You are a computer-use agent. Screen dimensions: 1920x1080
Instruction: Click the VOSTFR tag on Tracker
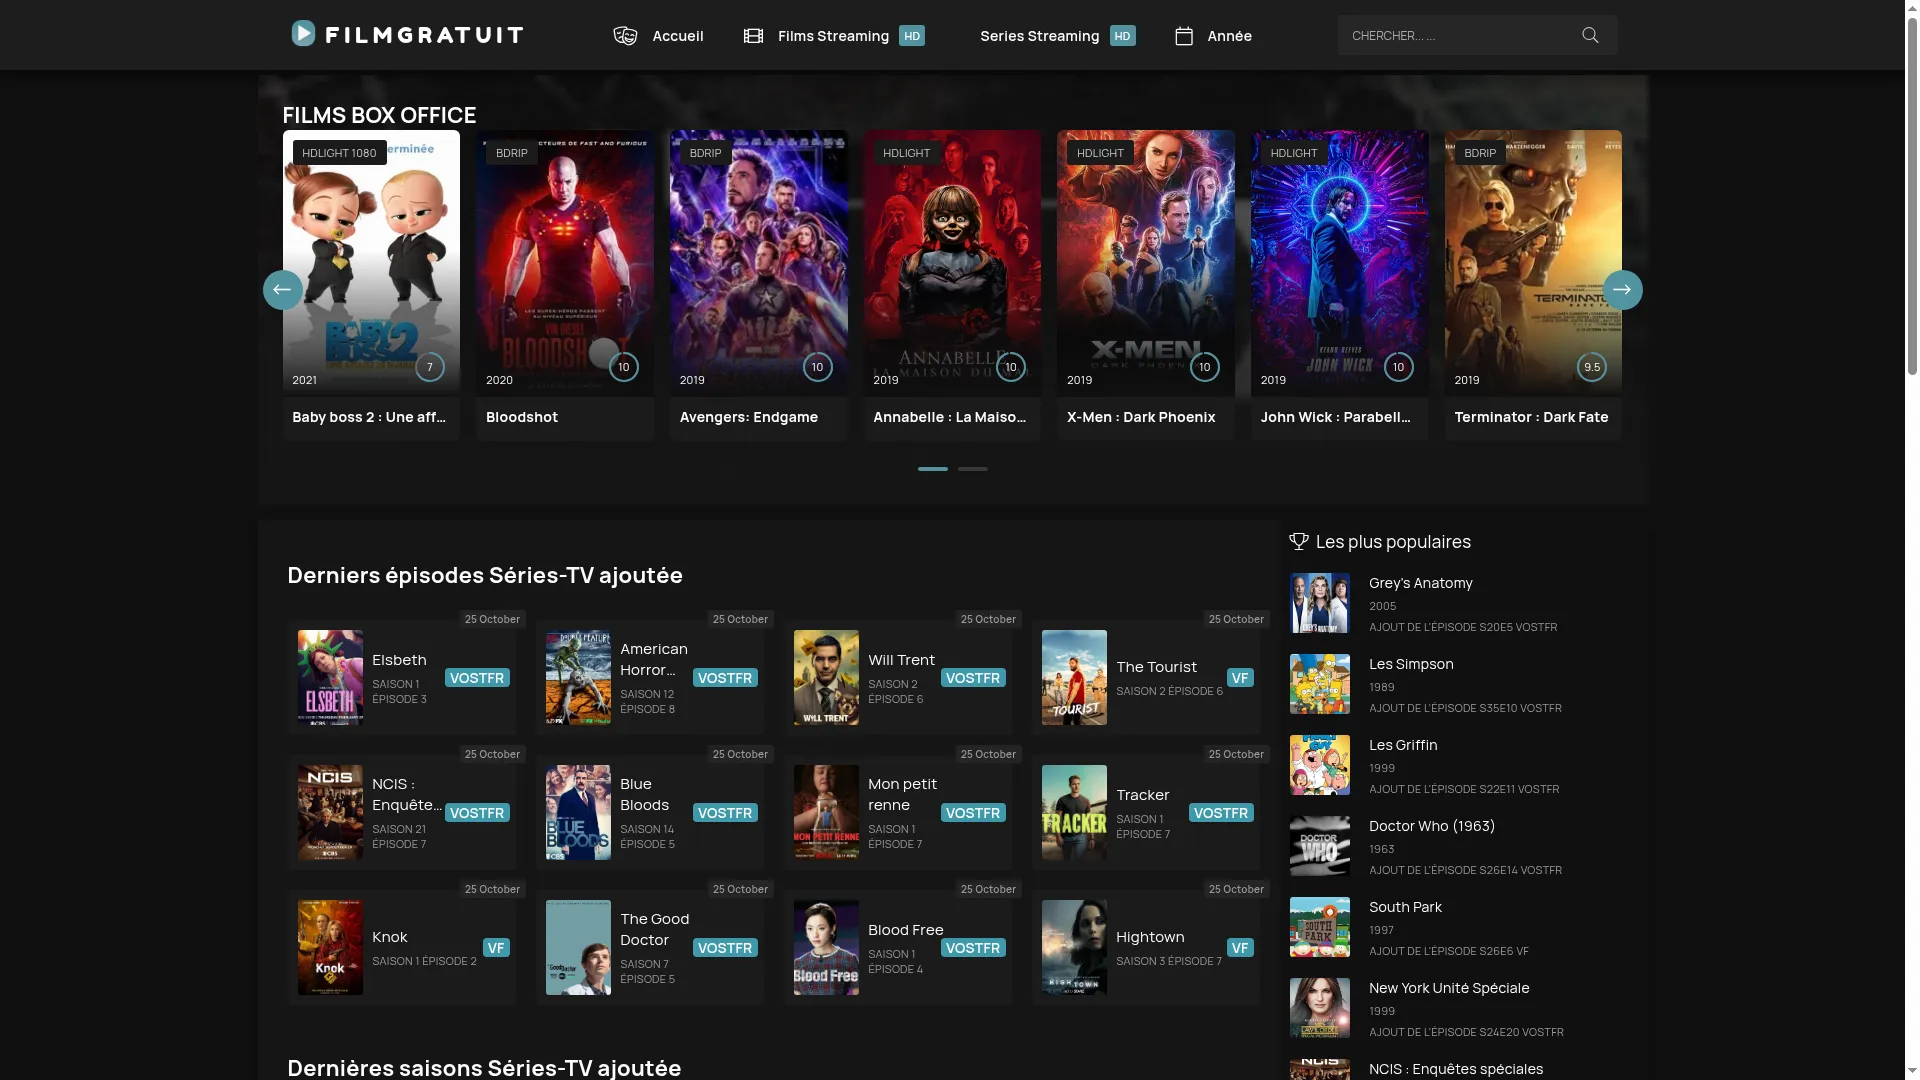[1221, 813]
